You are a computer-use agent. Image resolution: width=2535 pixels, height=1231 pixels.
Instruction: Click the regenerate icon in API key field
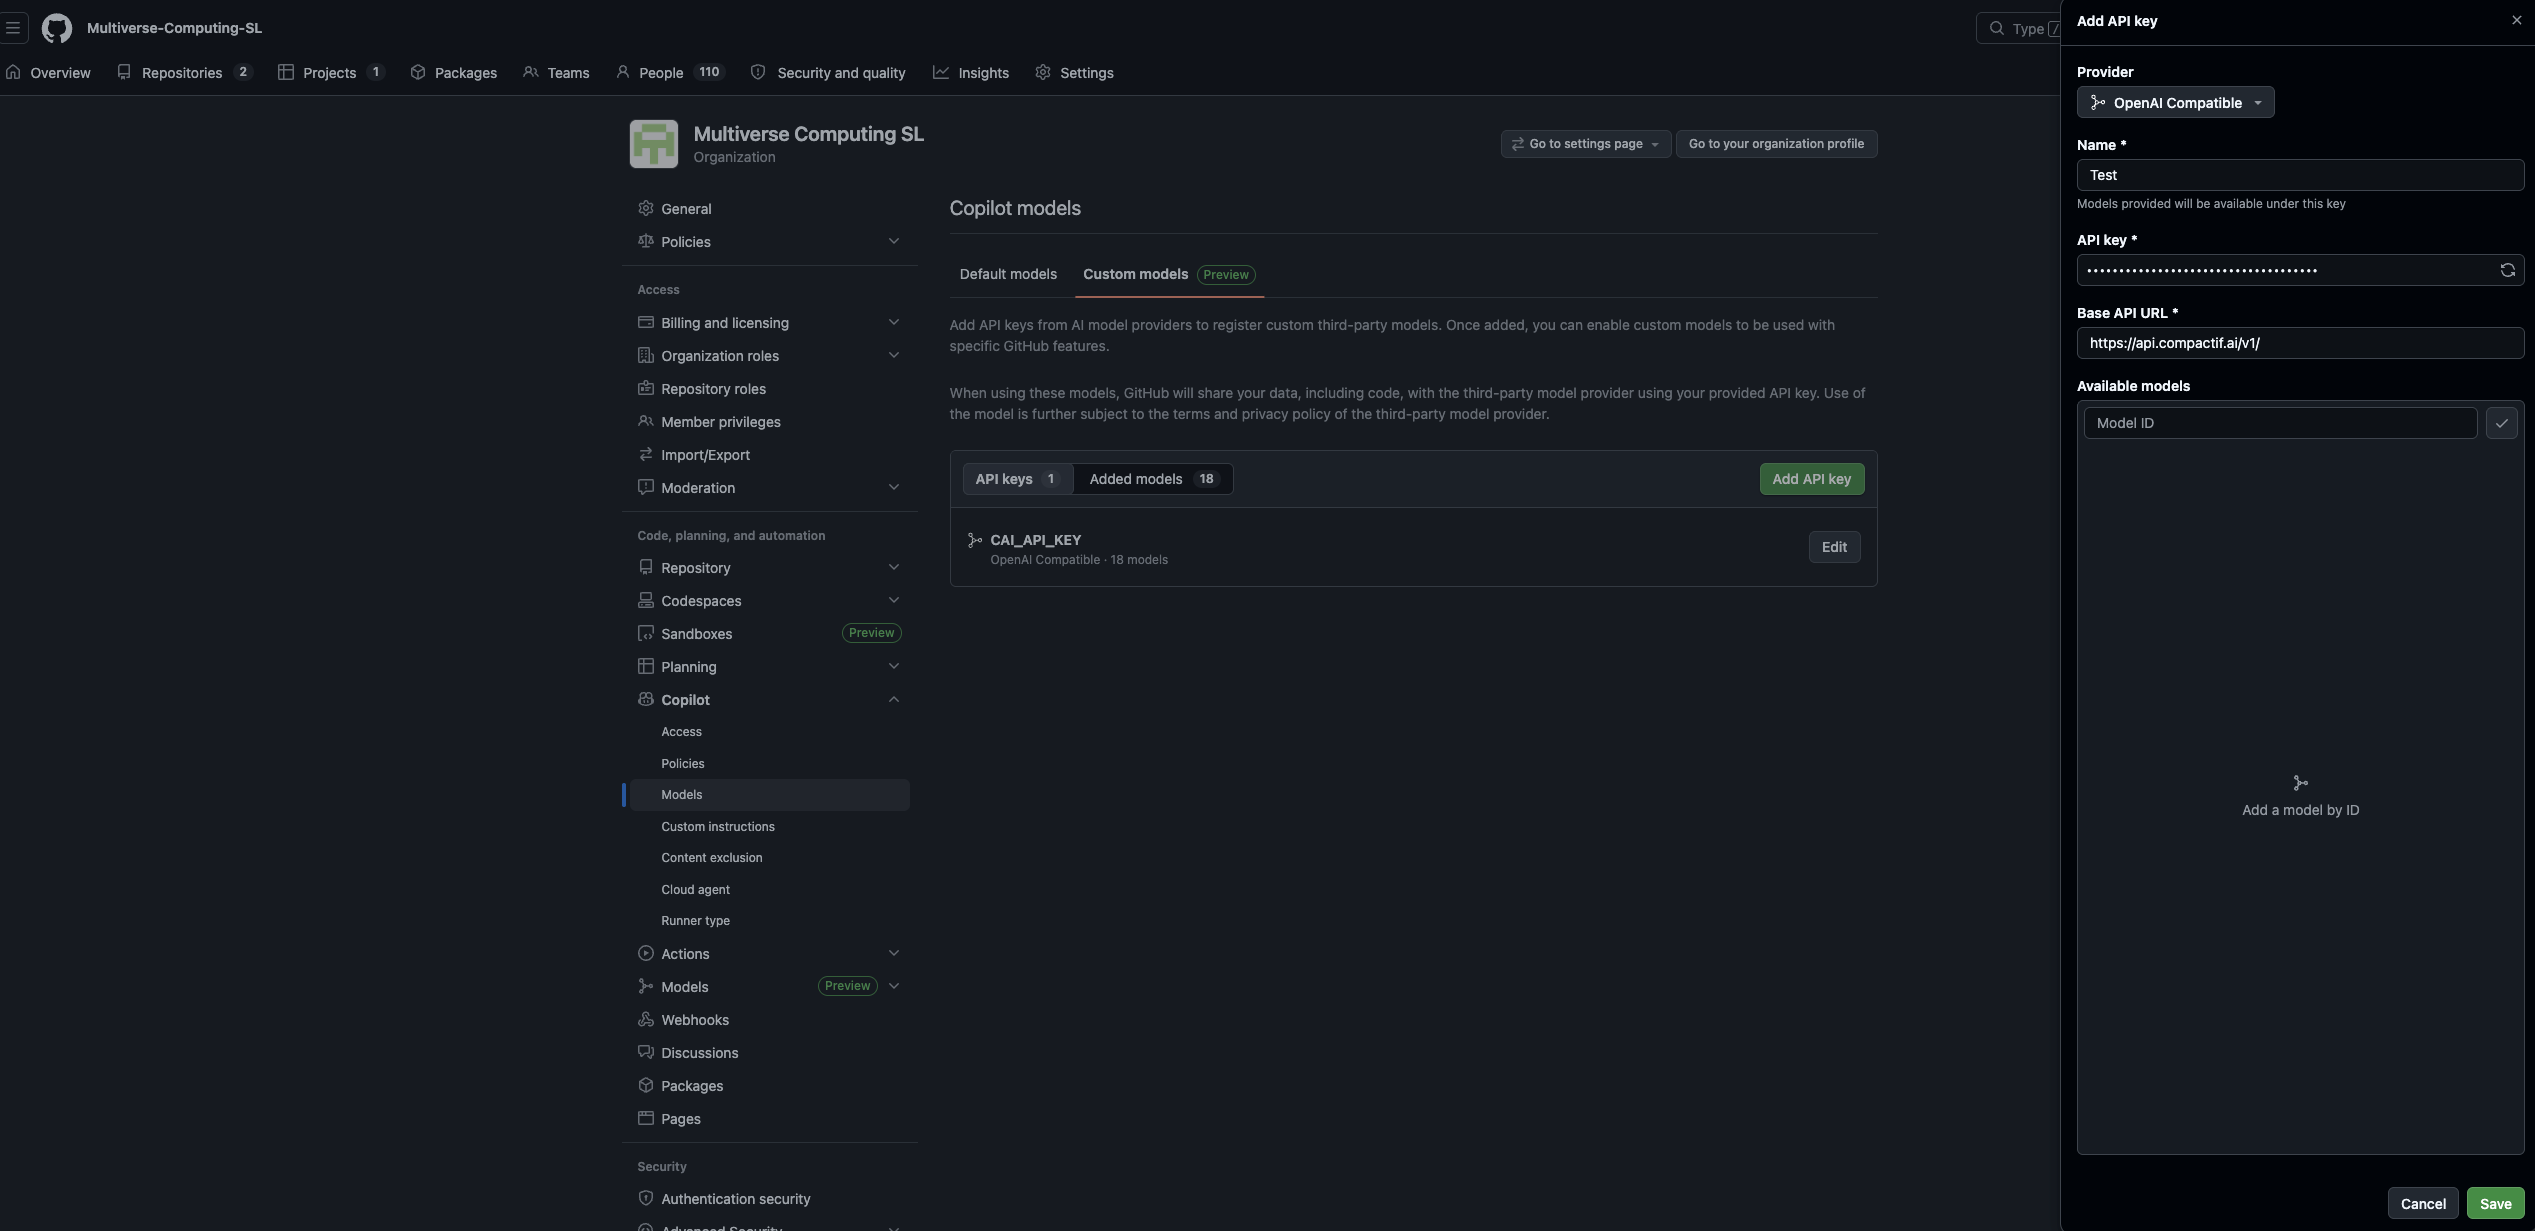tap(2507, 270)
